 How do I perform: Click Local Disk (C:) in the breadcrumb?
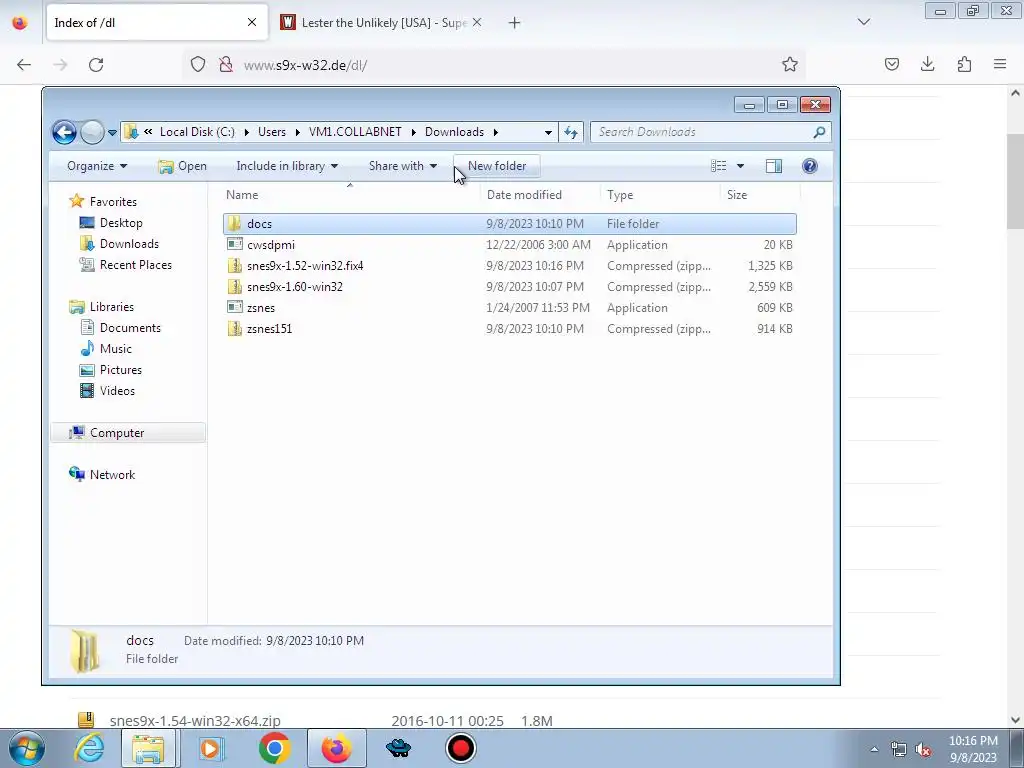click(x=197, y=132)
